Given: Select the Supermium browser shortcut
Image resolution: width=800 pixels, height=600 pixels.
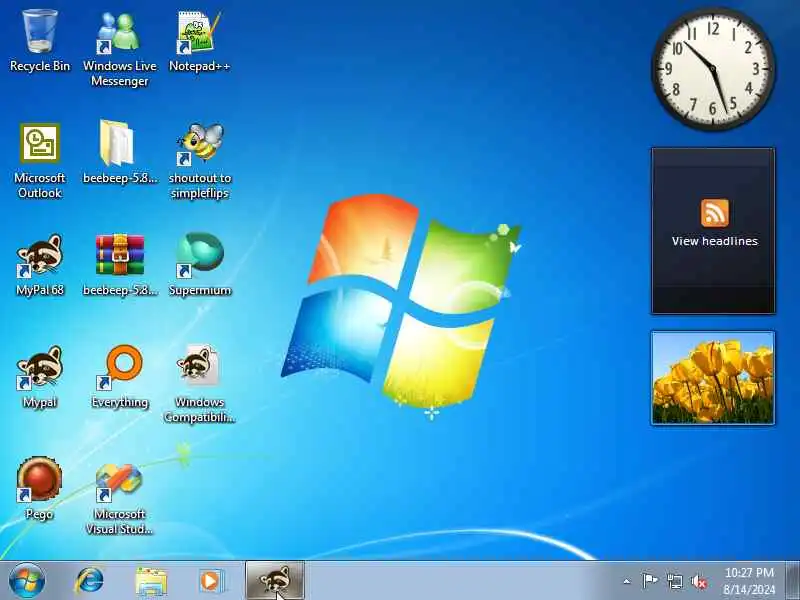Looking at the screenshot, I should click(x=199, y=265).
